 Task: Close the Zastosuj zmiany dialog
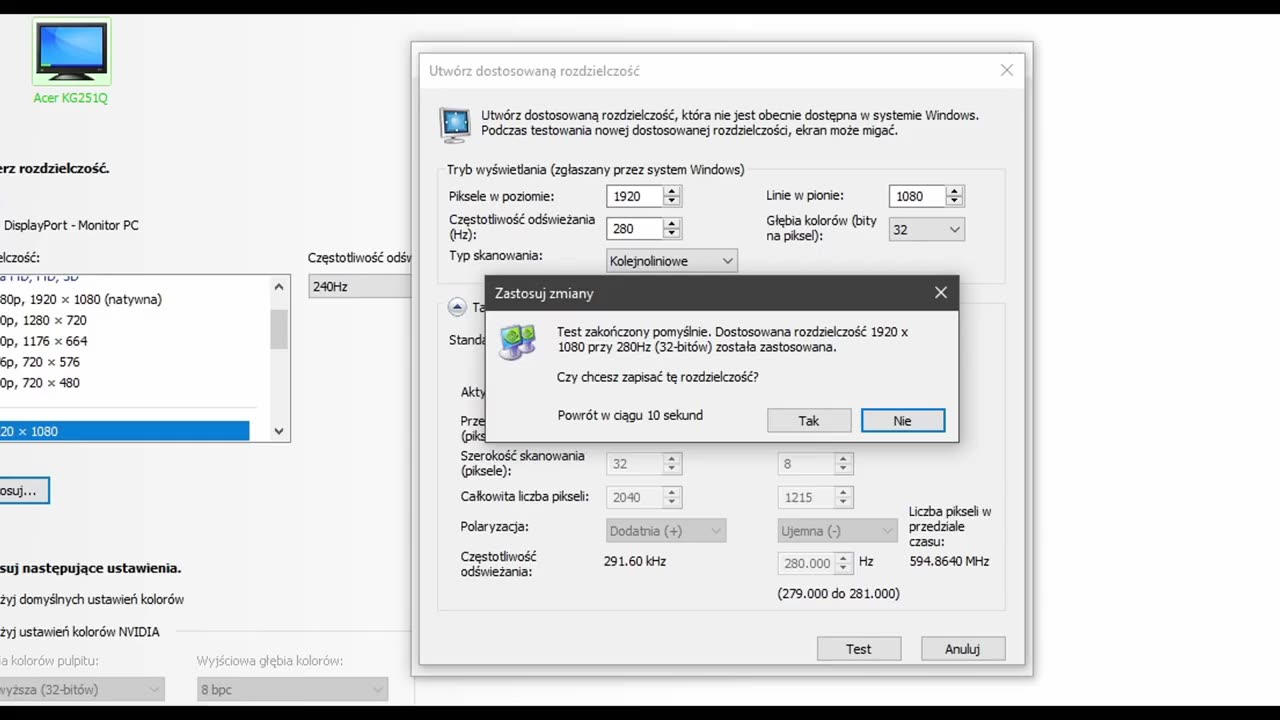pos(940,293)
